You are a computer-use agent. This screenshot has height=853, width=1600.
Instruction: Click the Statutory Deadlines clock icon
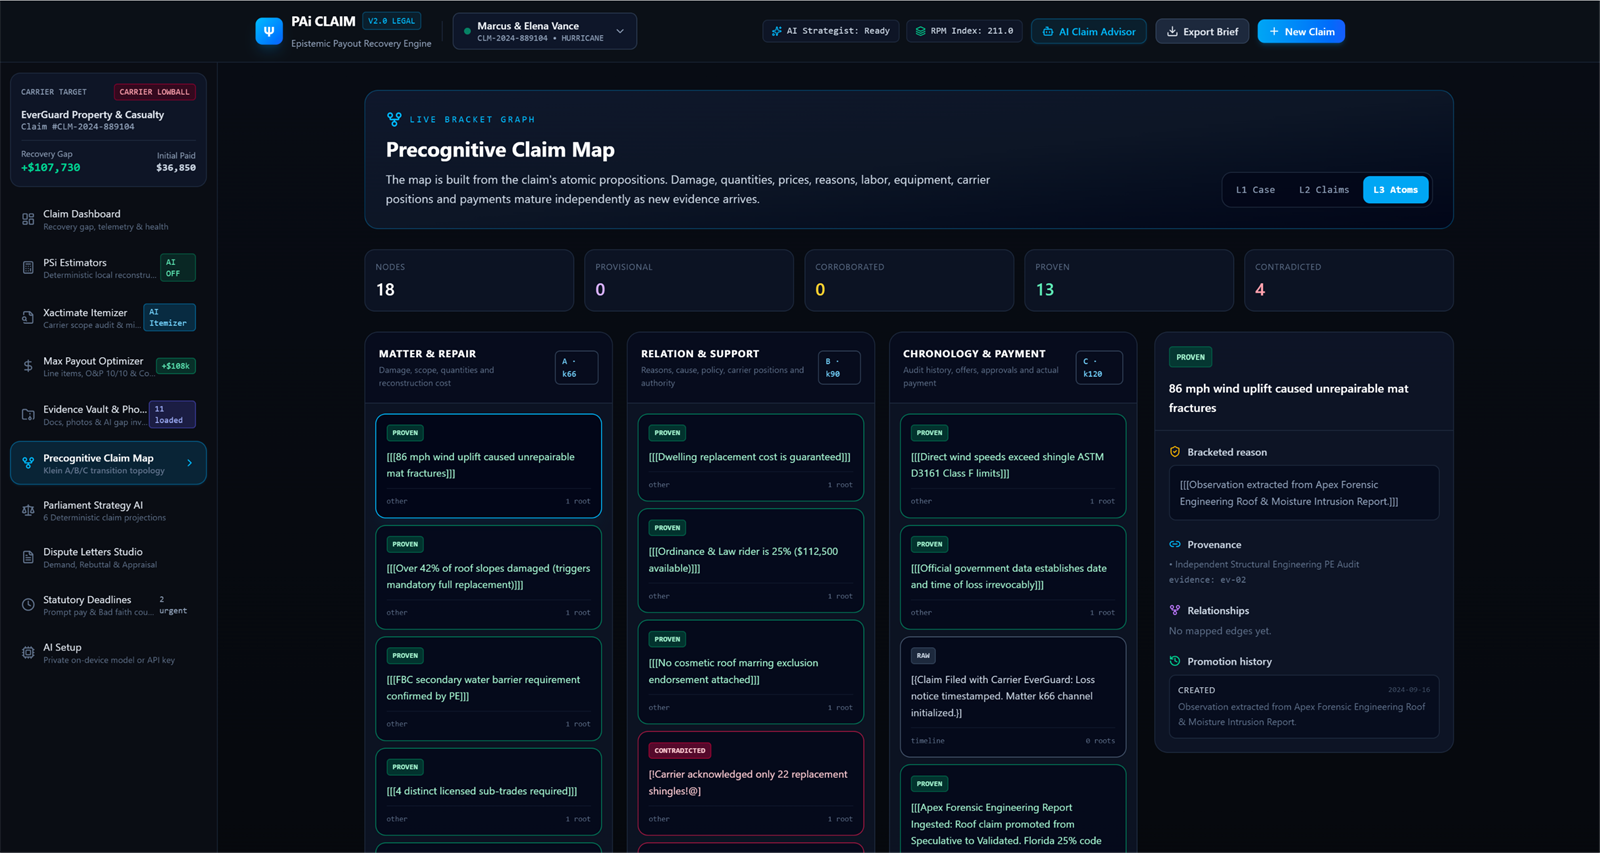coord(28,604)
